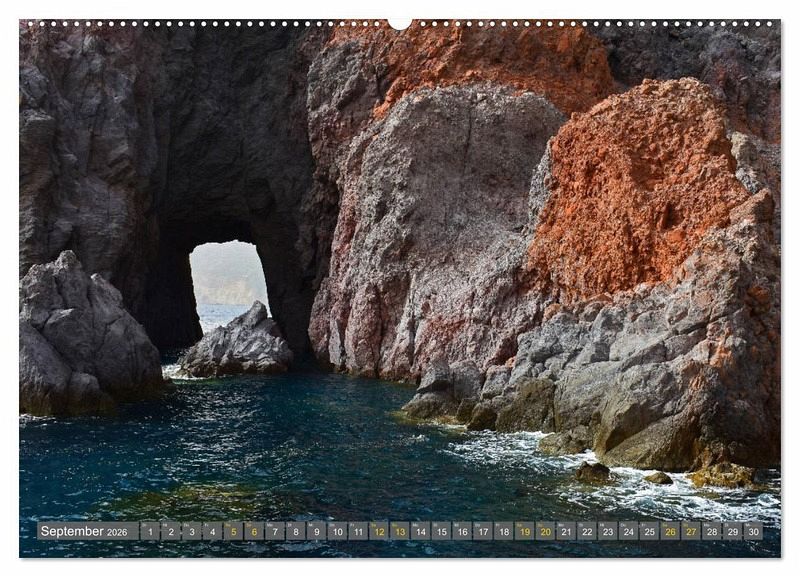The width and height of the screenshot is (800, 577).
Task: Select highlighted day 26 in the strip
Action: pyautogui.click(x=670, y=531)
